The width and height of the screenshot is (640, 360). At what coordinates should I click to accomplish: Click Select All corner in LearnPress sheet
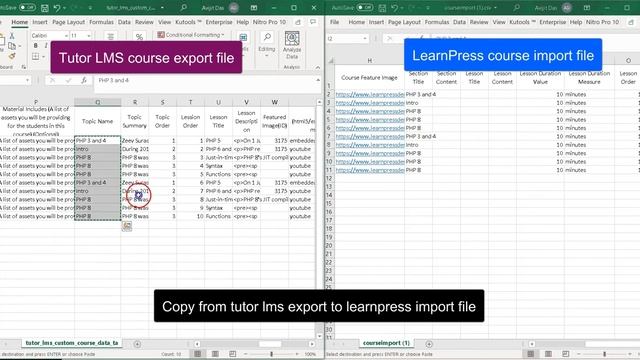coord(330,60)
